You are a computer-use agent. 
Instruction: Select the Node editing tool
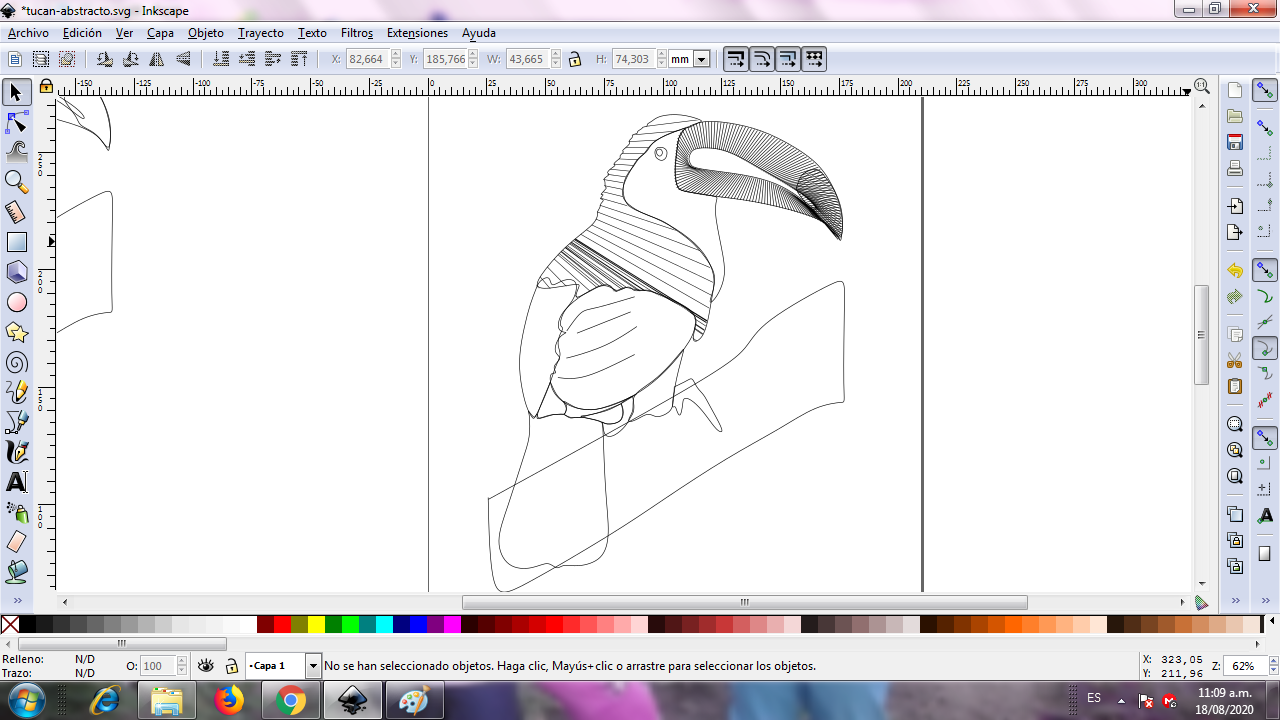[16, 123]
